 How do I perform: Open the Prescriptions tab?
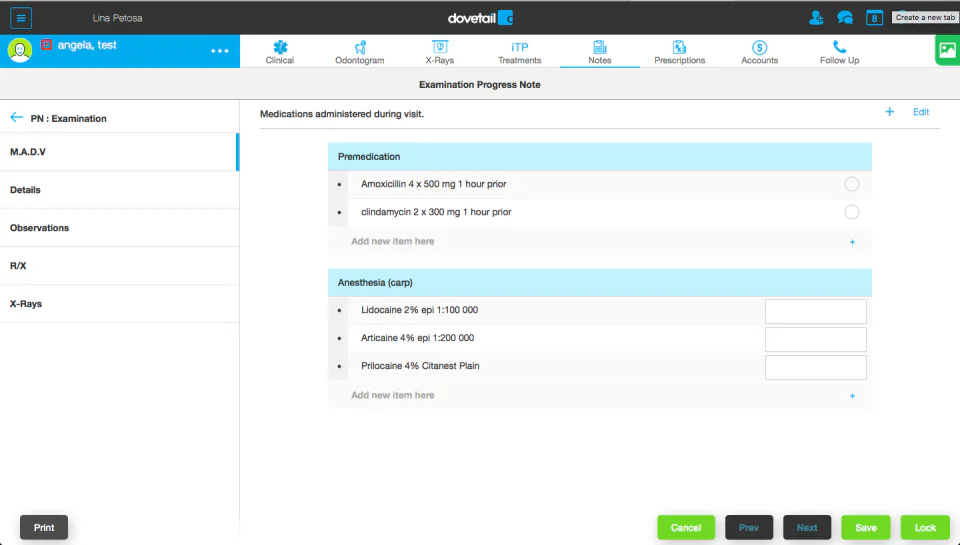click(x=680, y=51)
